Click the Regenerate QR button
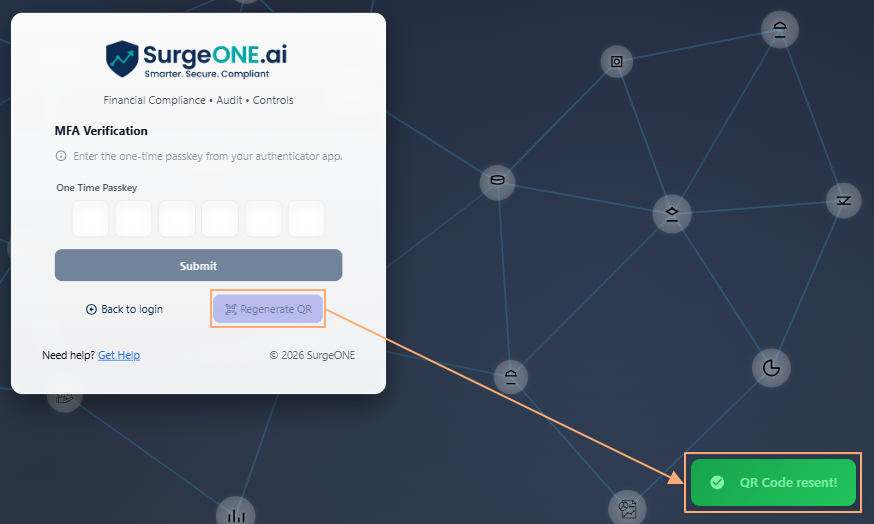 [x=268, y=310]
